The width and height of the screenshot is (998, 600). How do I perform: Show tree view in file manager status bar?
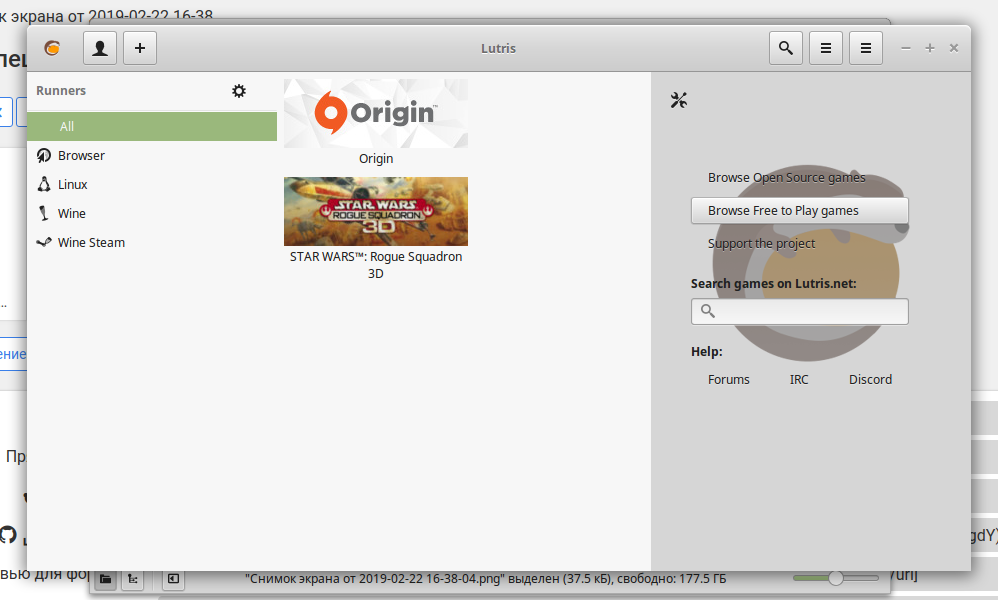[132, 579]
